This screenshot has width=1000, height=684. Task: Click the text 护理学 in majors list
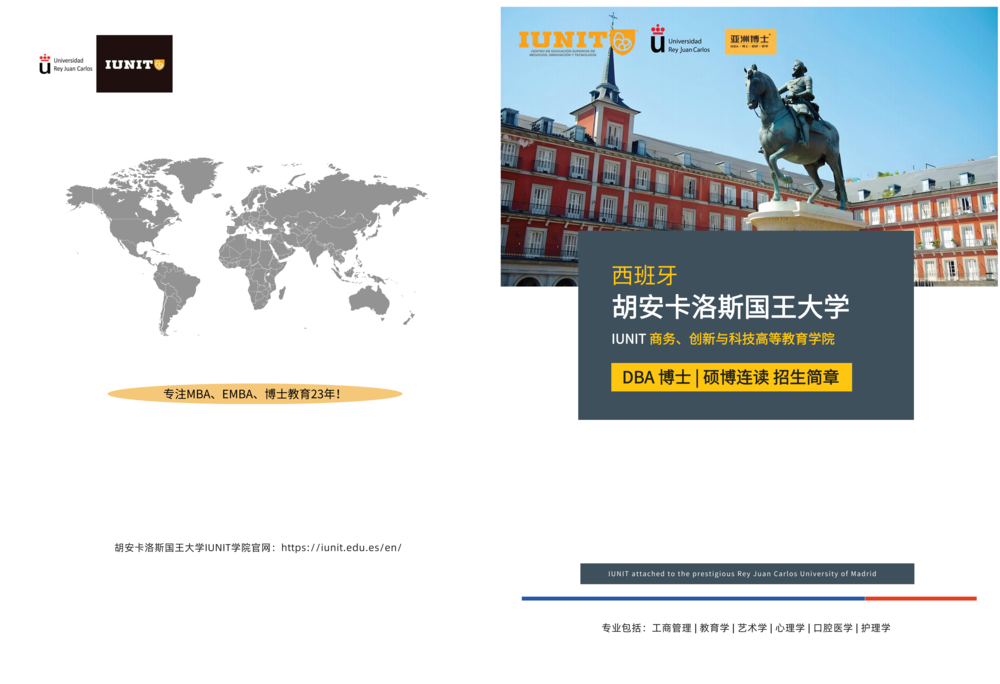(876, 629)
